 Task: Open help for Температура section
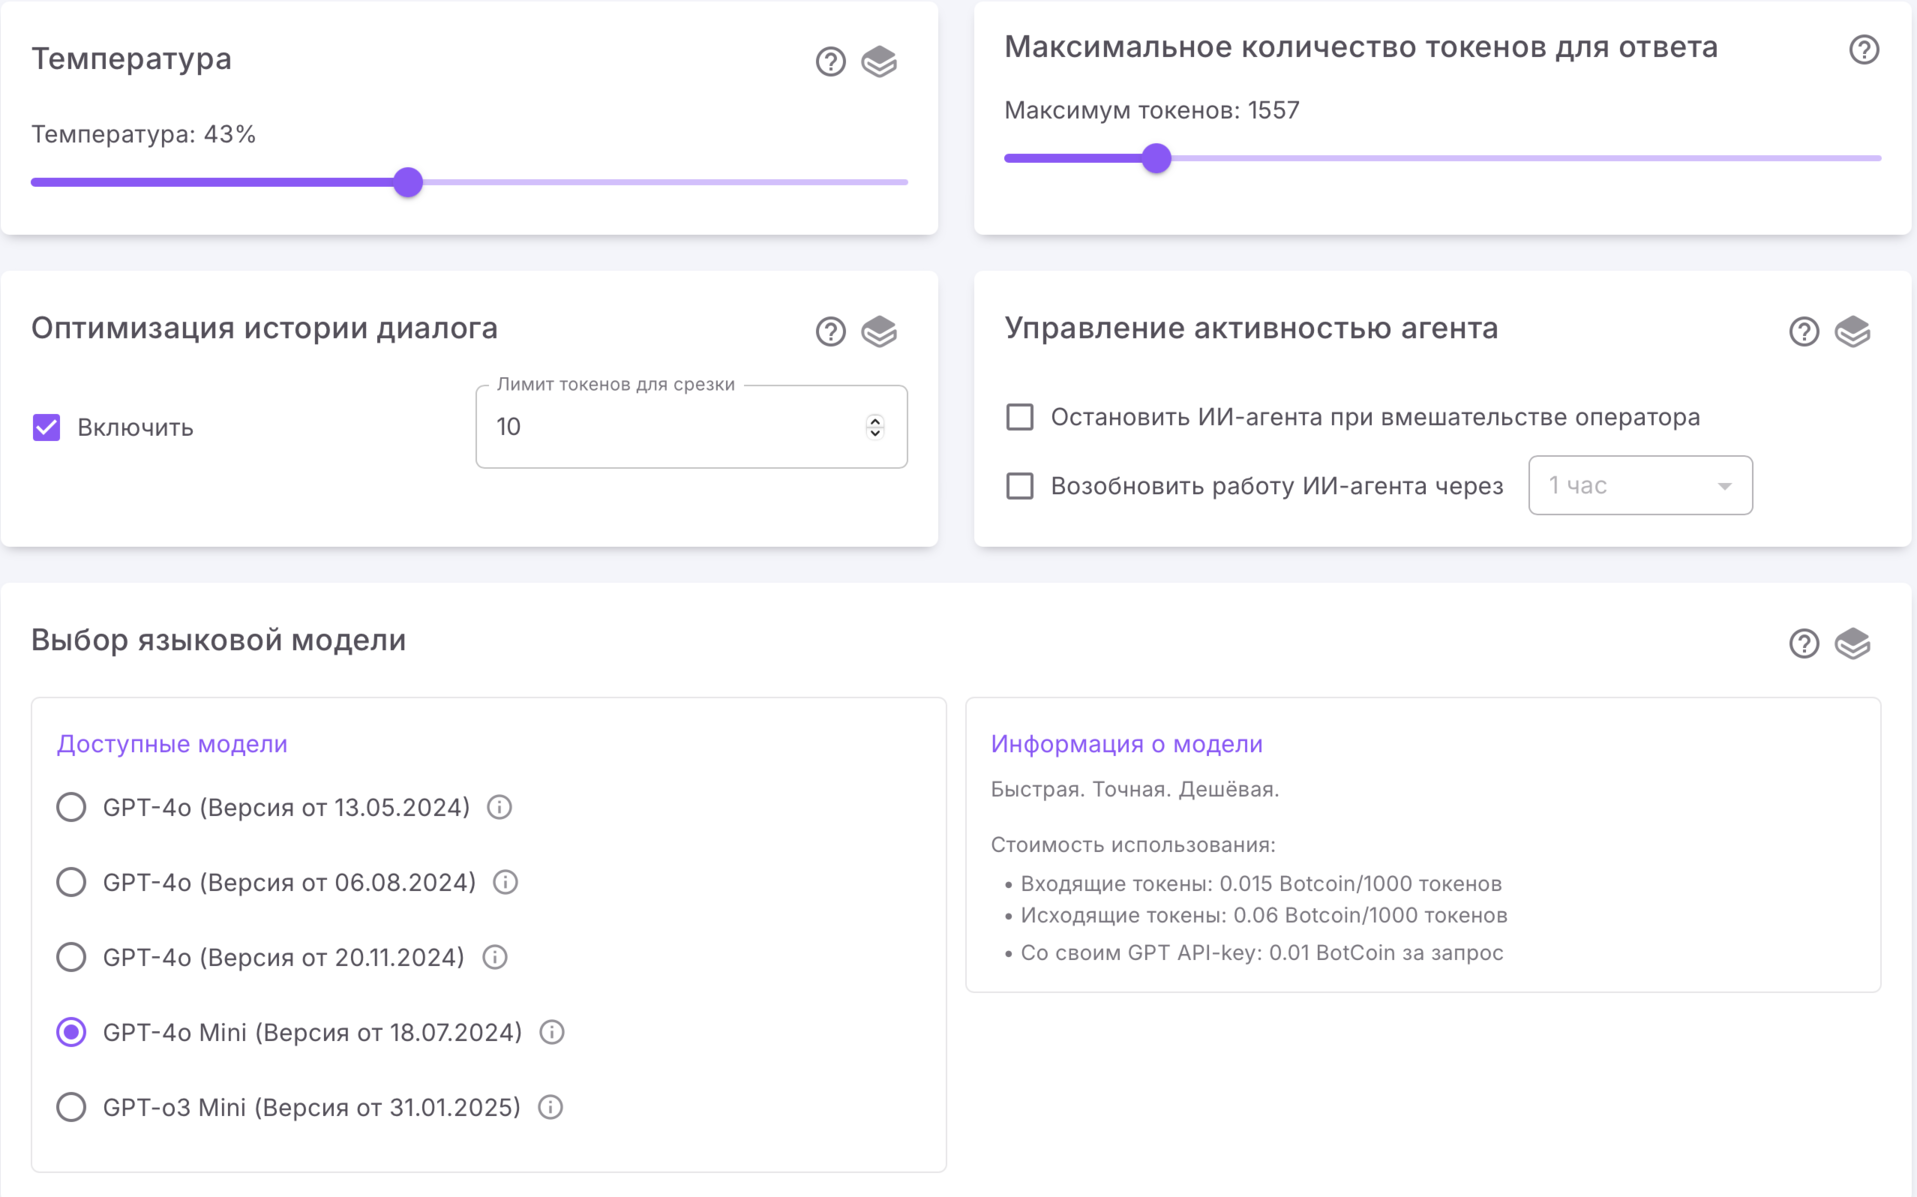tap(829, 61)
